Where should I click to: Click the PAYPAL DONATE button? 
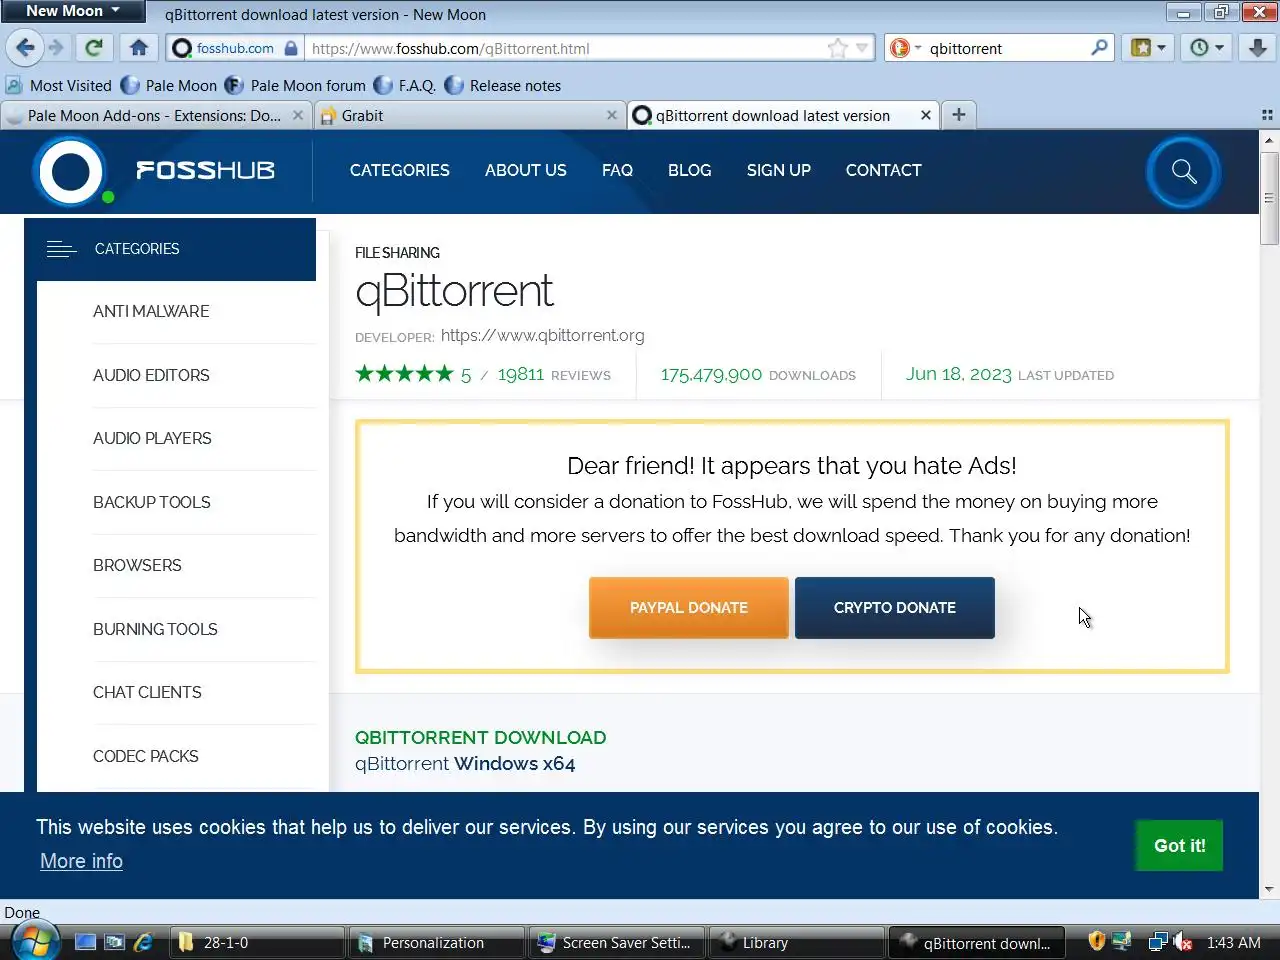pos(689,608)
